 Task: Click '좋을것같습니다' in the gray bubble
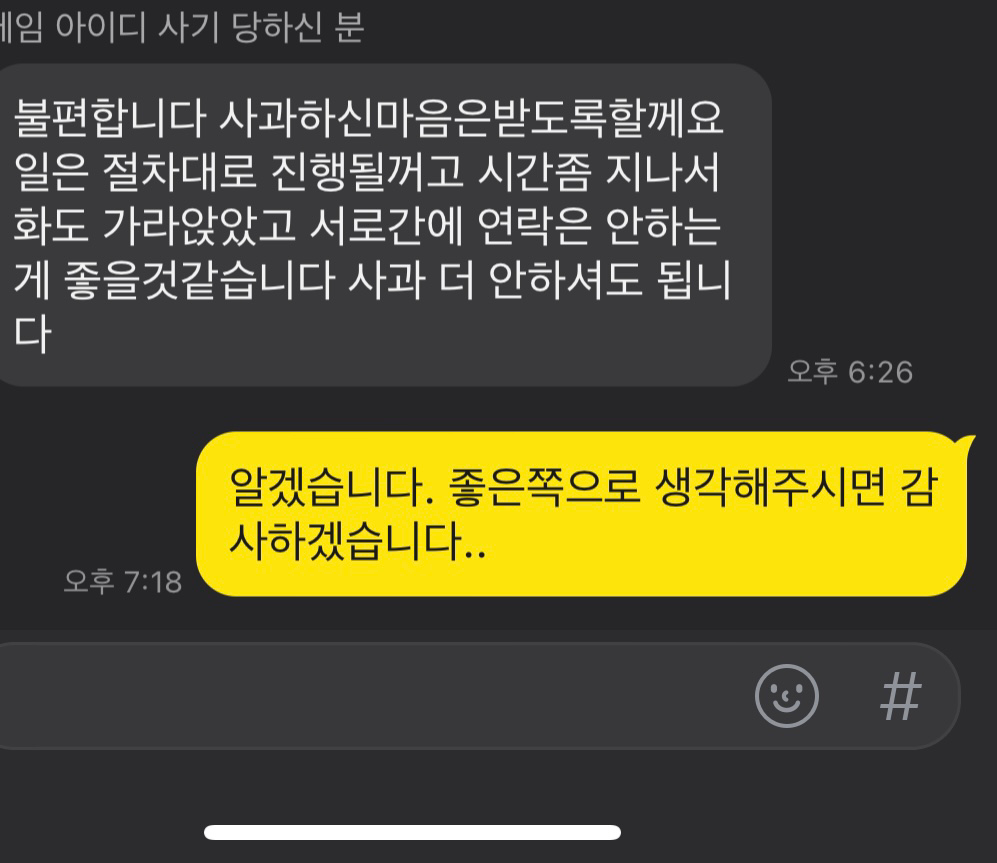199,280
